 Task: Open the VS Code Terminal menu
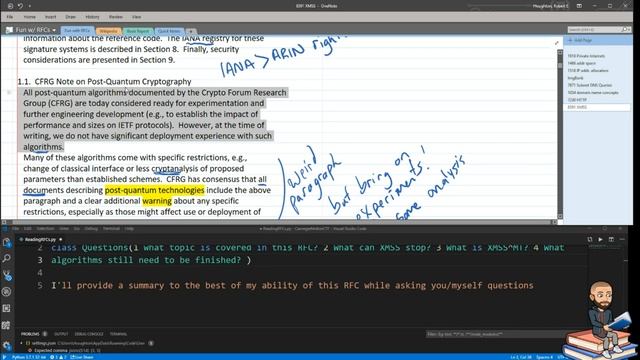(111, 229)
